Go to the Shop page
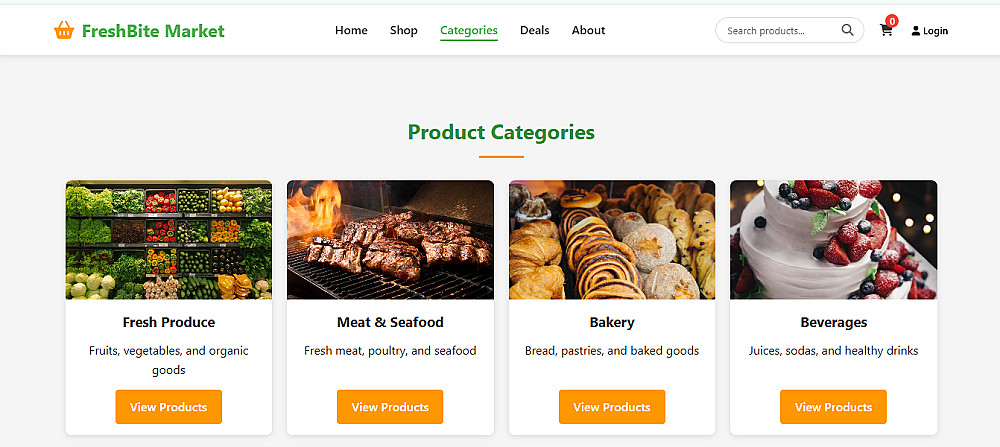Screen dimensions: 1000x447 coord(404,30)
